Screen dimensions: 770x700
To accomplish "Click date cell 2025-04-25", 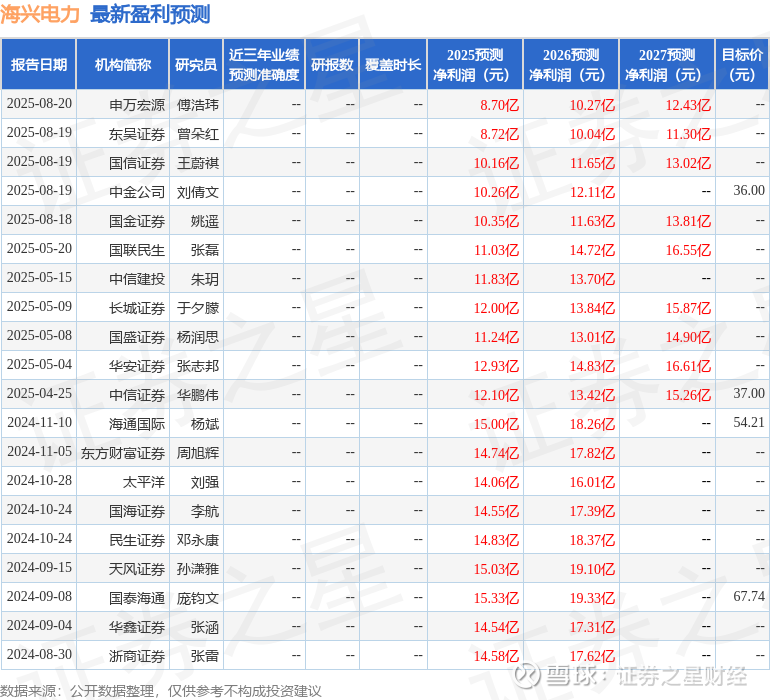I will point(39,393).
